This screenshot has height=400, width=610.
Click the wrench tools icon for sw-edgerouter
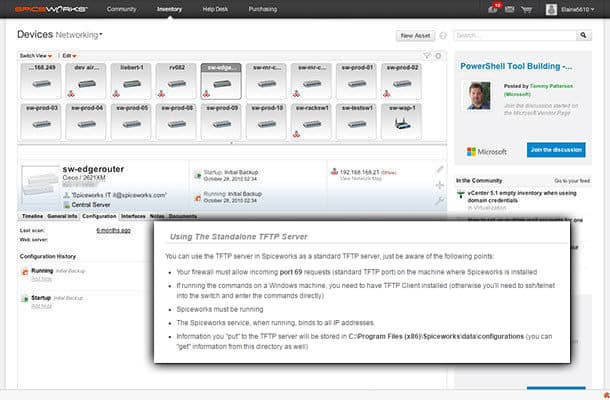(440, 200)
